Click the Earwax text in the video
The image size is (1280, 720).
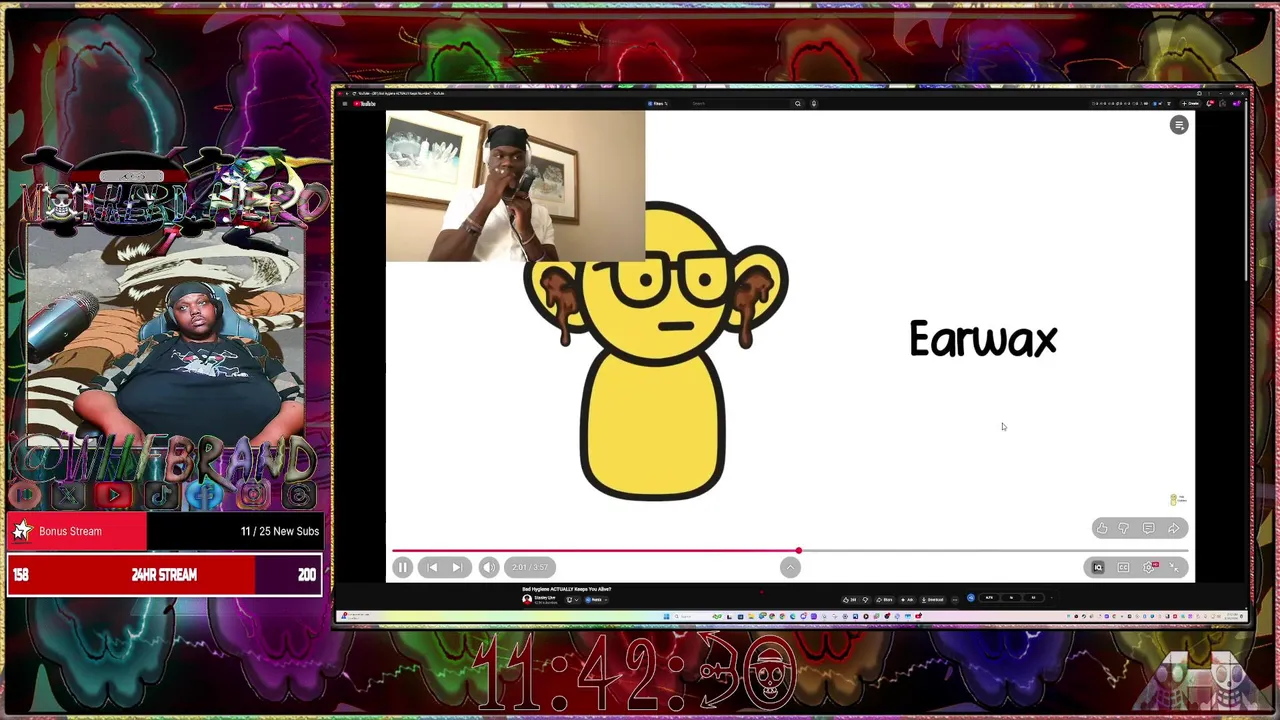[983, 340]
